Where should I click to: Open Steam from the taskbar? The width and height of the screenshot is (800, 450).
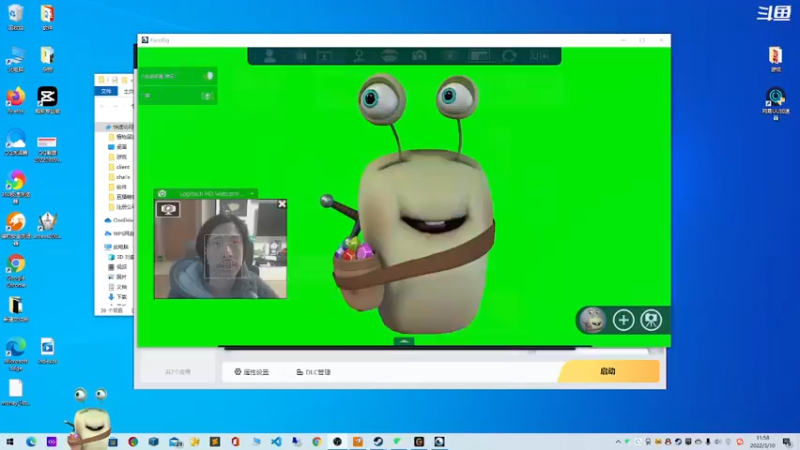coord(378,442)
